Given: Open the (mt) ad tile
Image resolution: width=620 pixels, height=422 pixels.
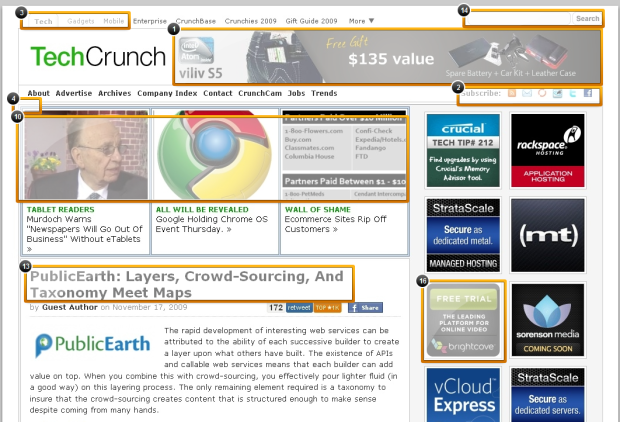Looking at the screenshot, I should (548, 235).
